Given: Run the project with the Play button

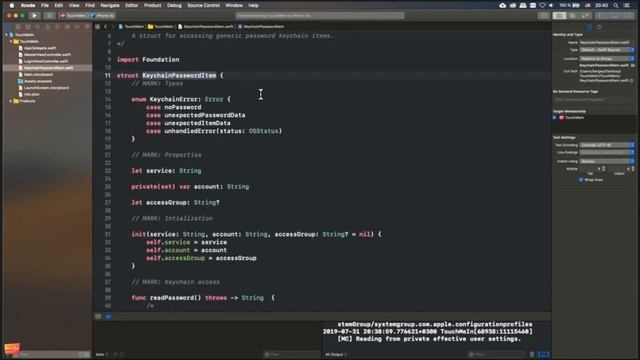Looking at the screenshot, I should [35, 16].
